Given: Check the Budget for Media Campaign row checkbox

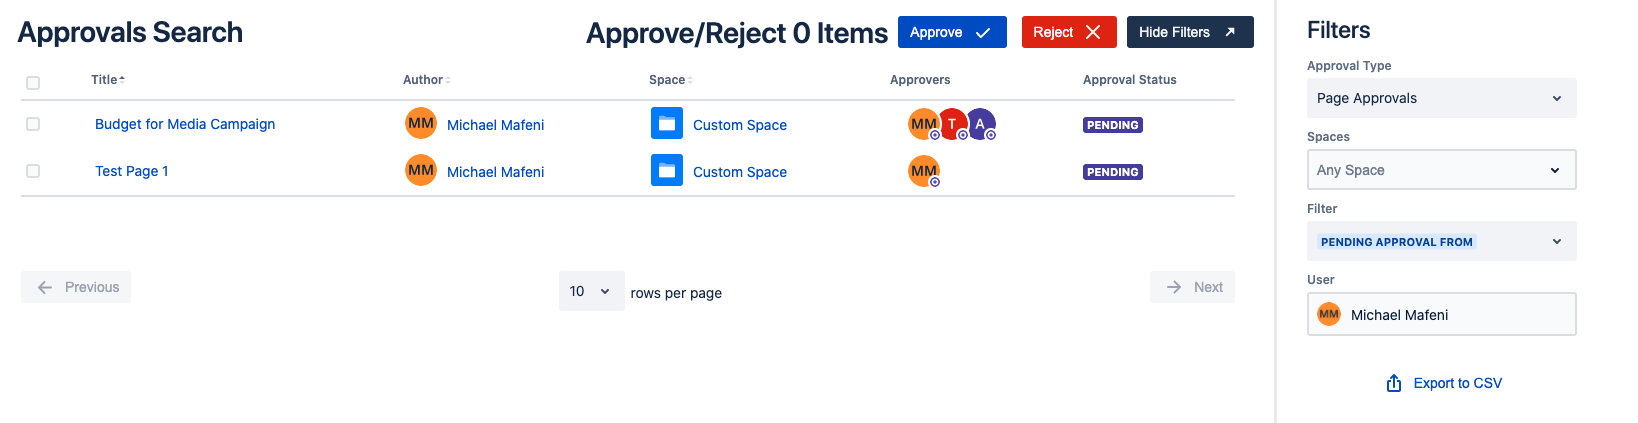Looking at the screenshot, I should point(33,124).
